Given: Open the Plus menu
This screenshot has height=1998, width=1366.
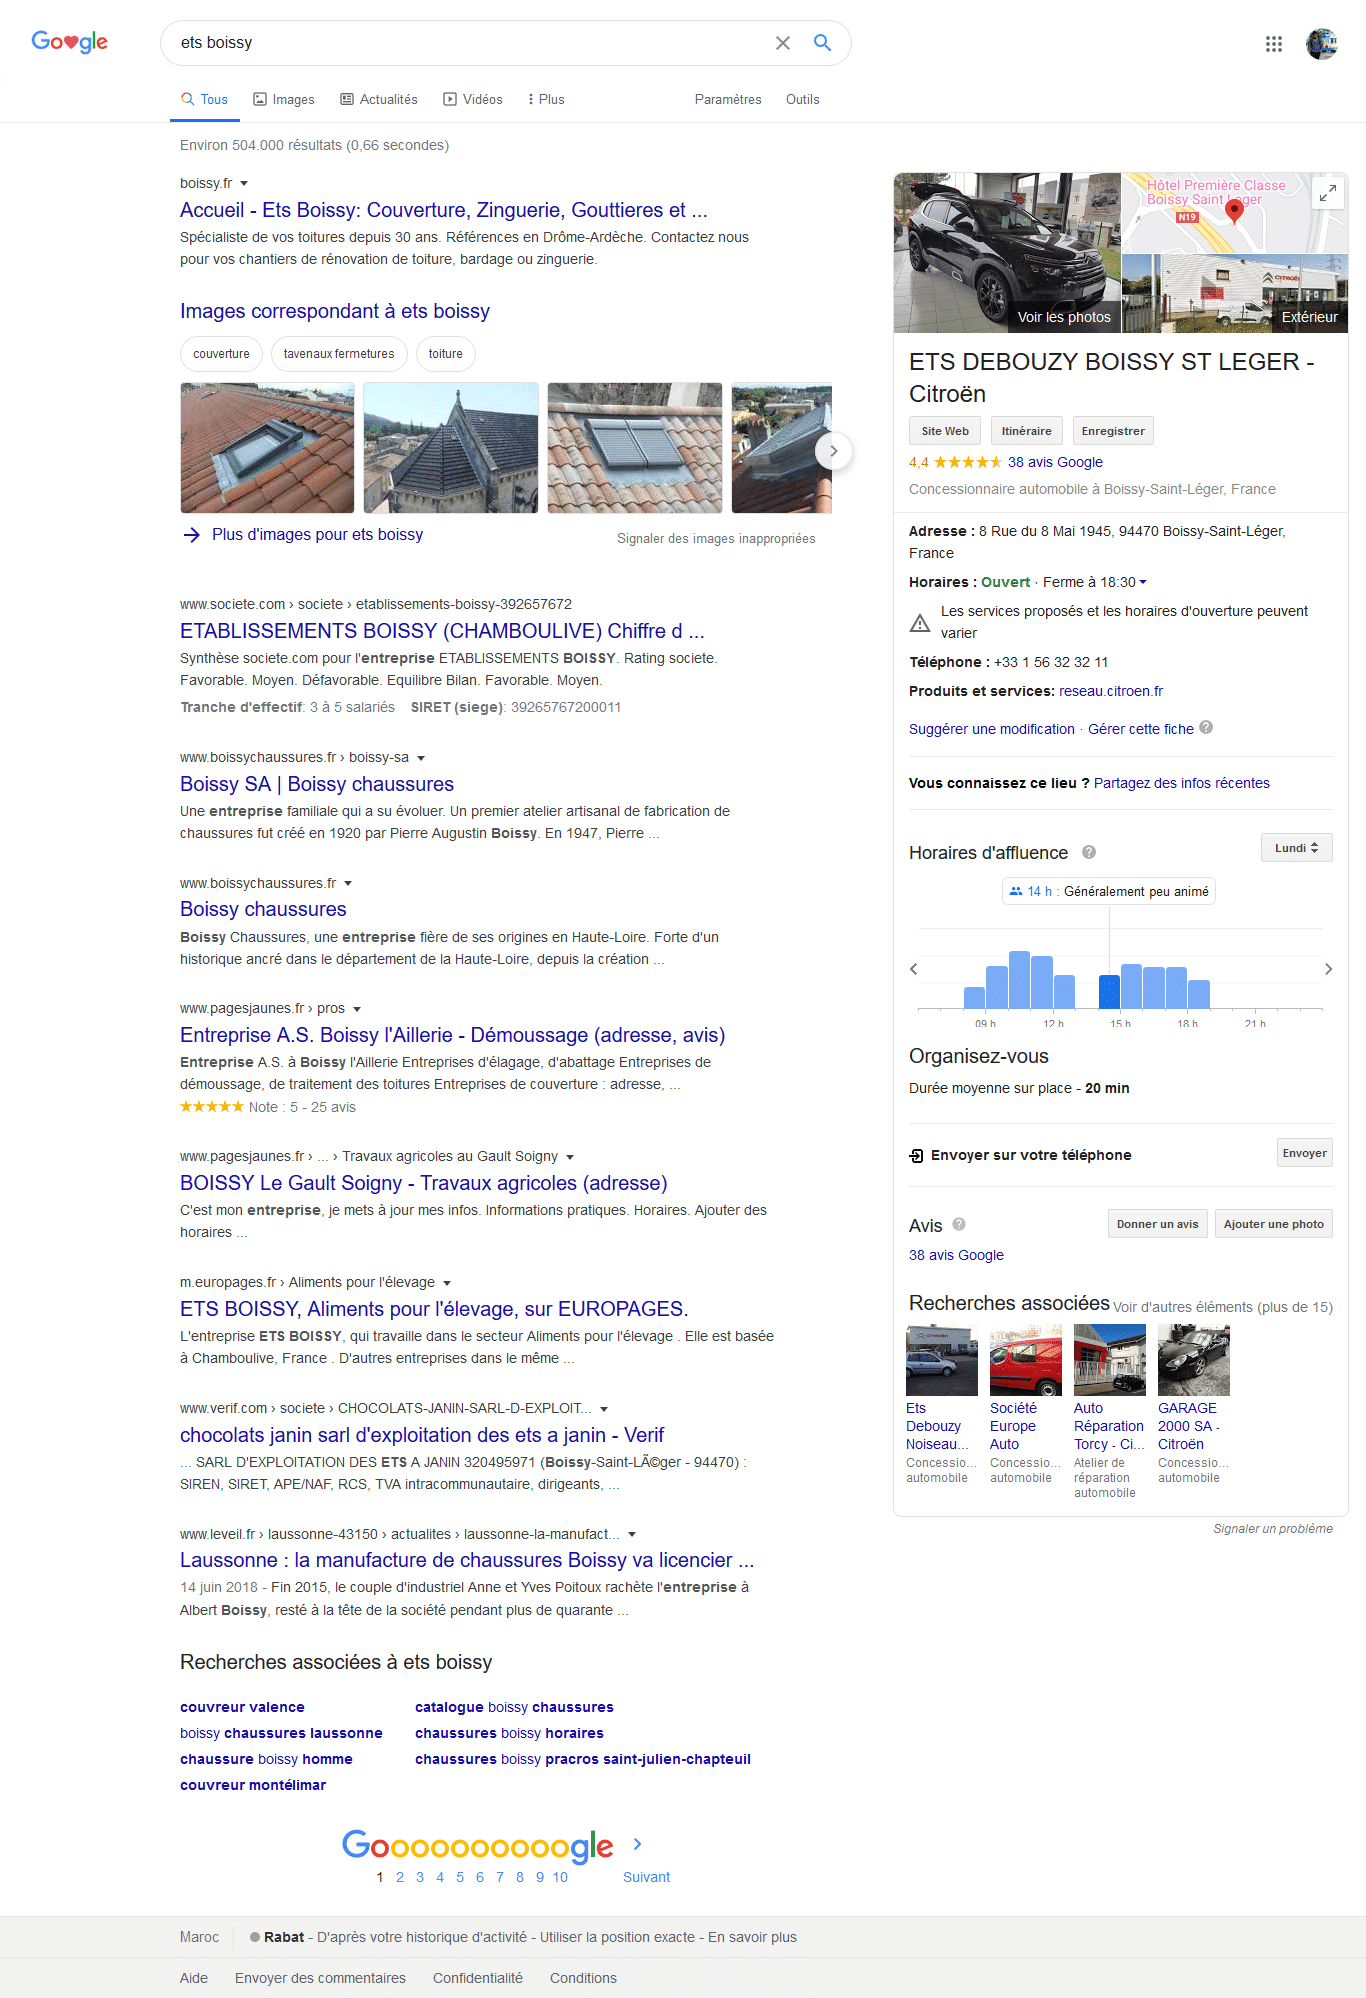Looking at the screenshot, I should [546, 99].
